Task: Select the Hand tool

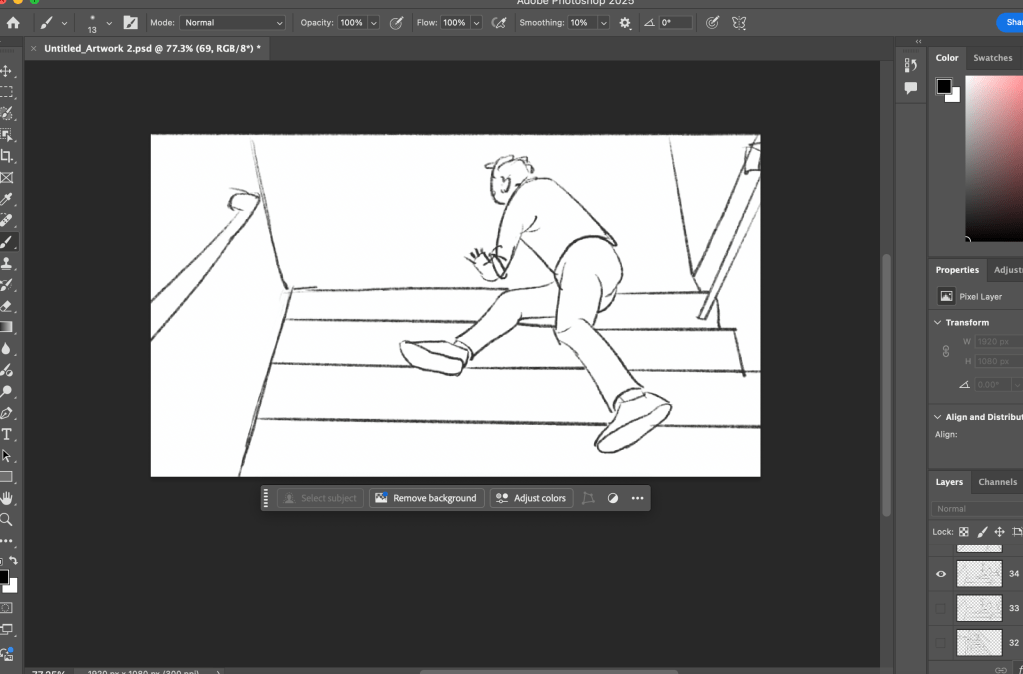Action: click(x=7, y=498)
